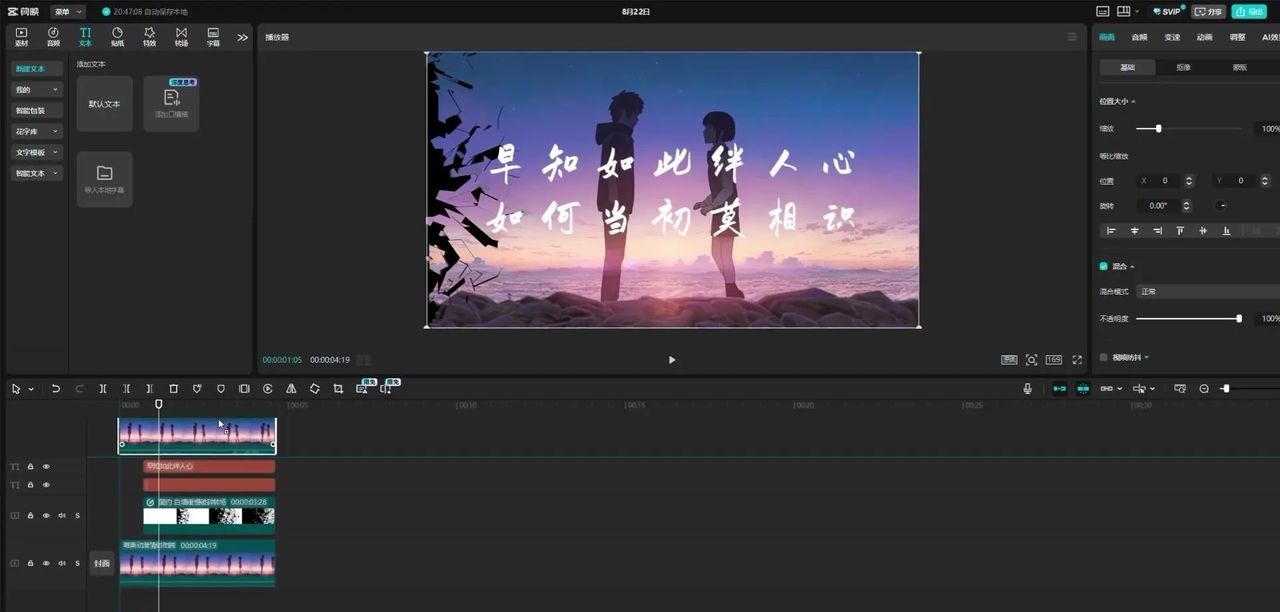Image resolution: width=1280 pixels, height=612 pixels.
Task: Click the mirror flip icon
Action: (291, 389)
